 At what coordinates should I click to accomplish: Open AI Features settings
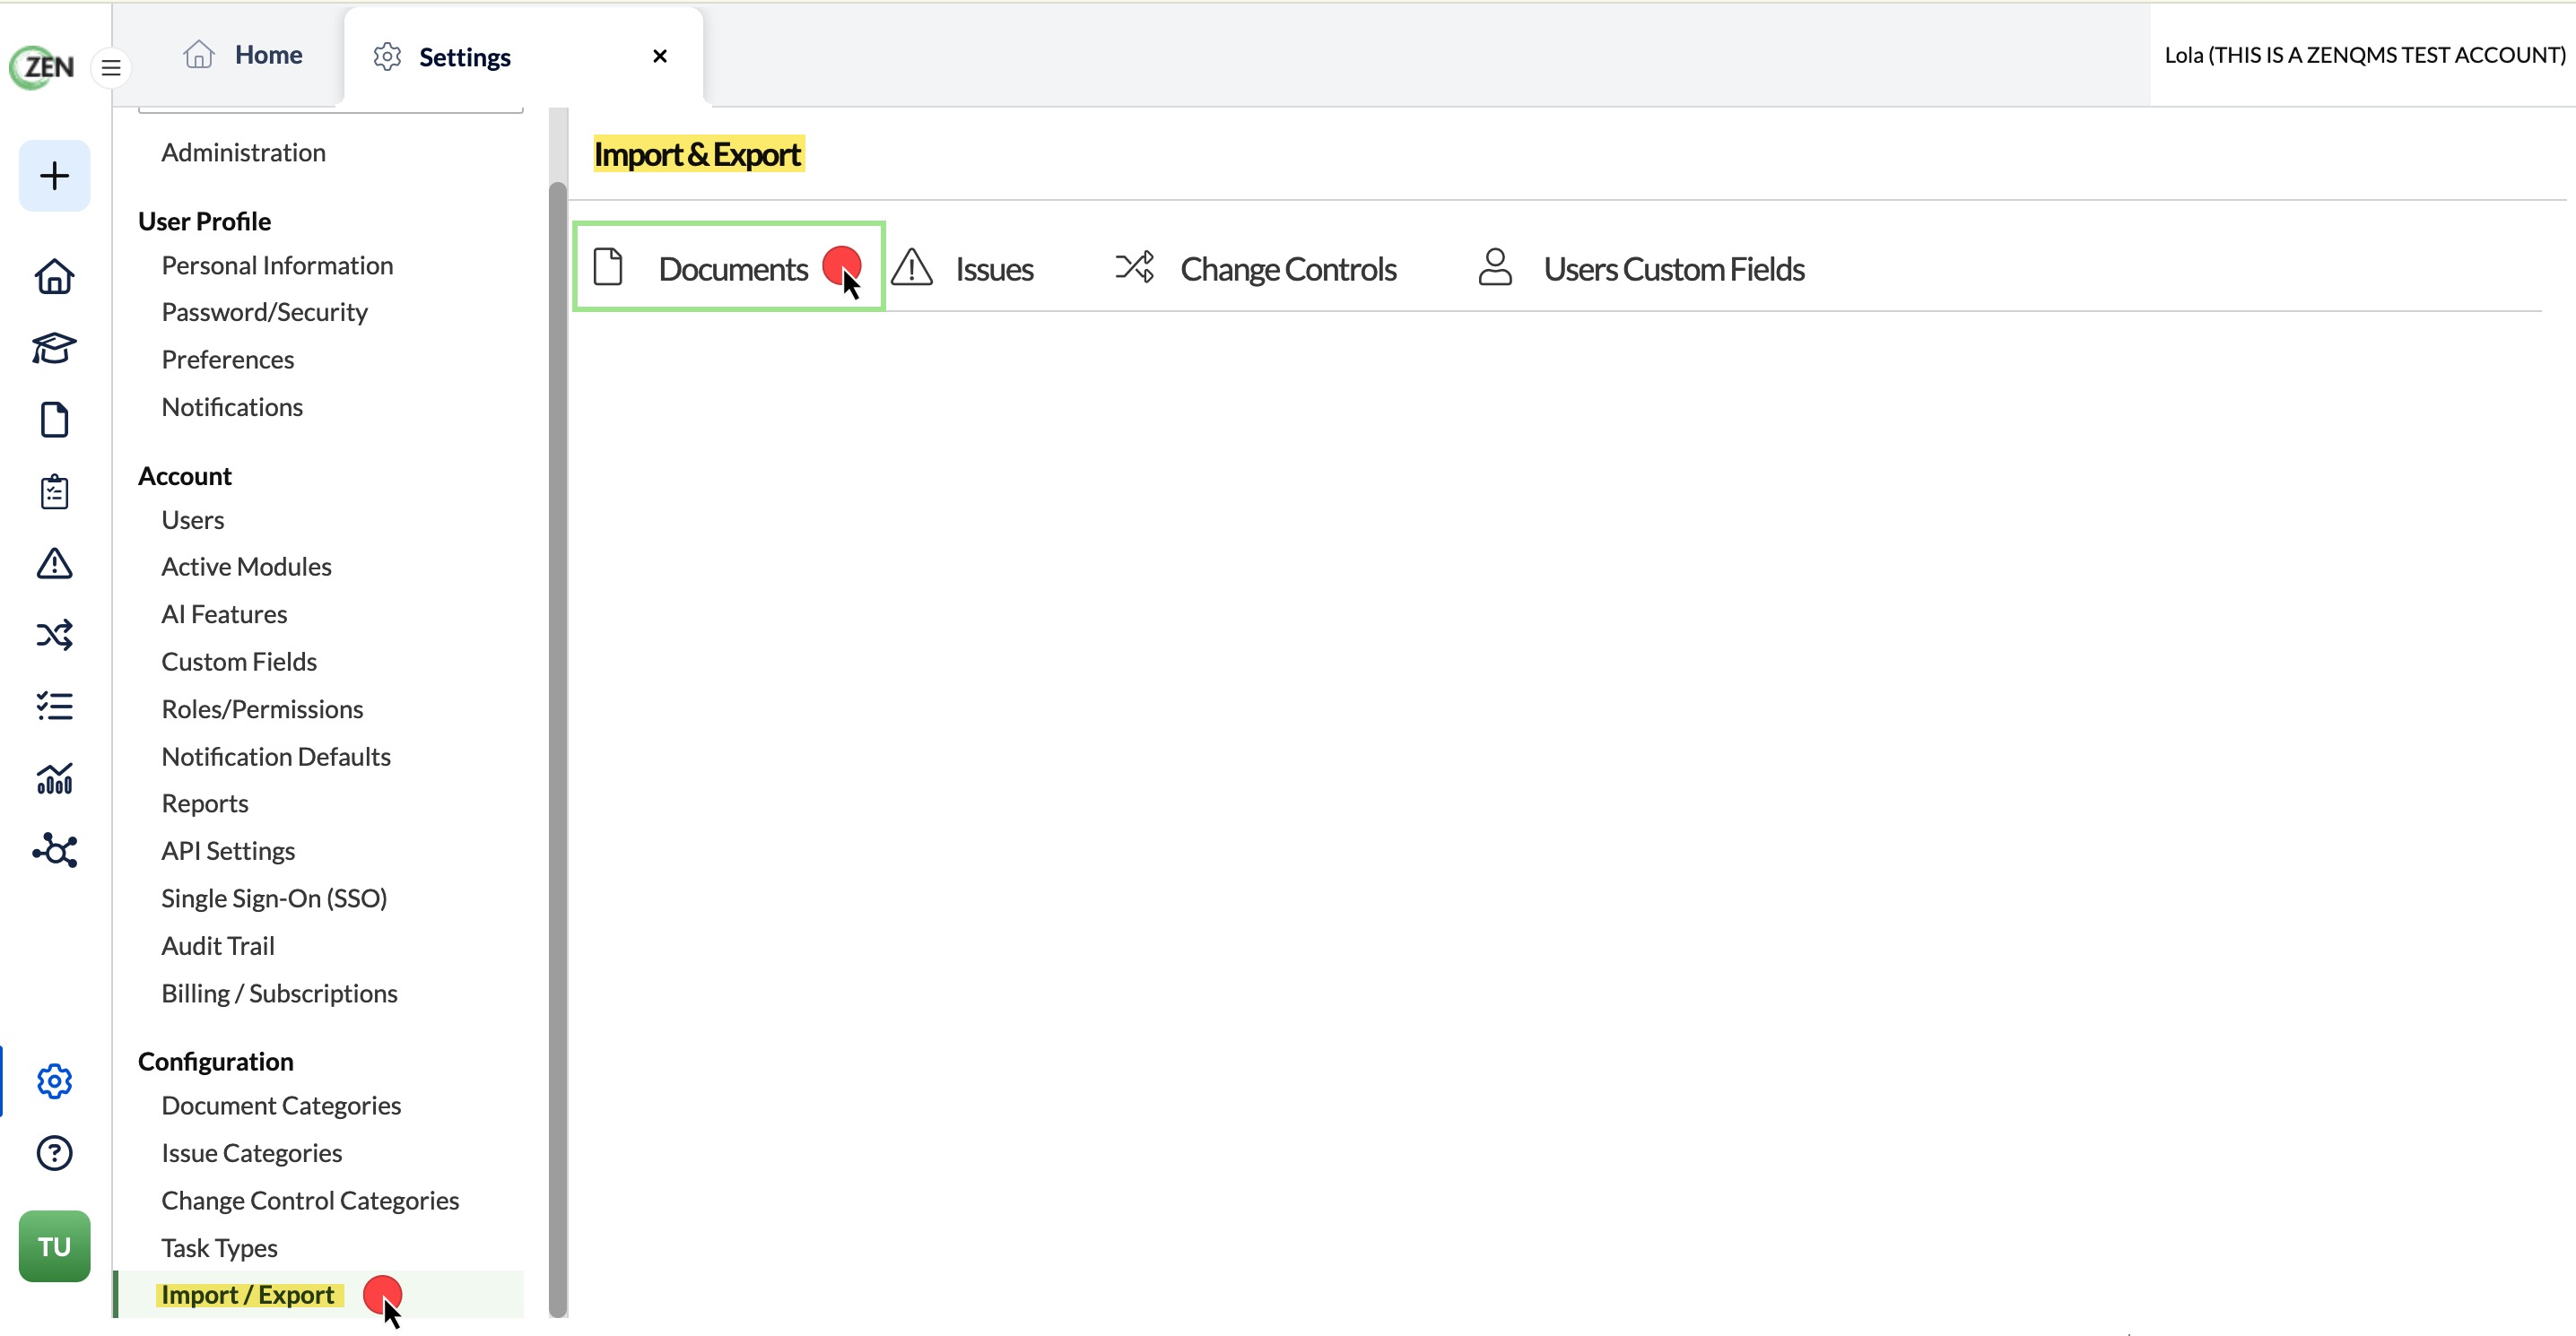tap(224, 614)
